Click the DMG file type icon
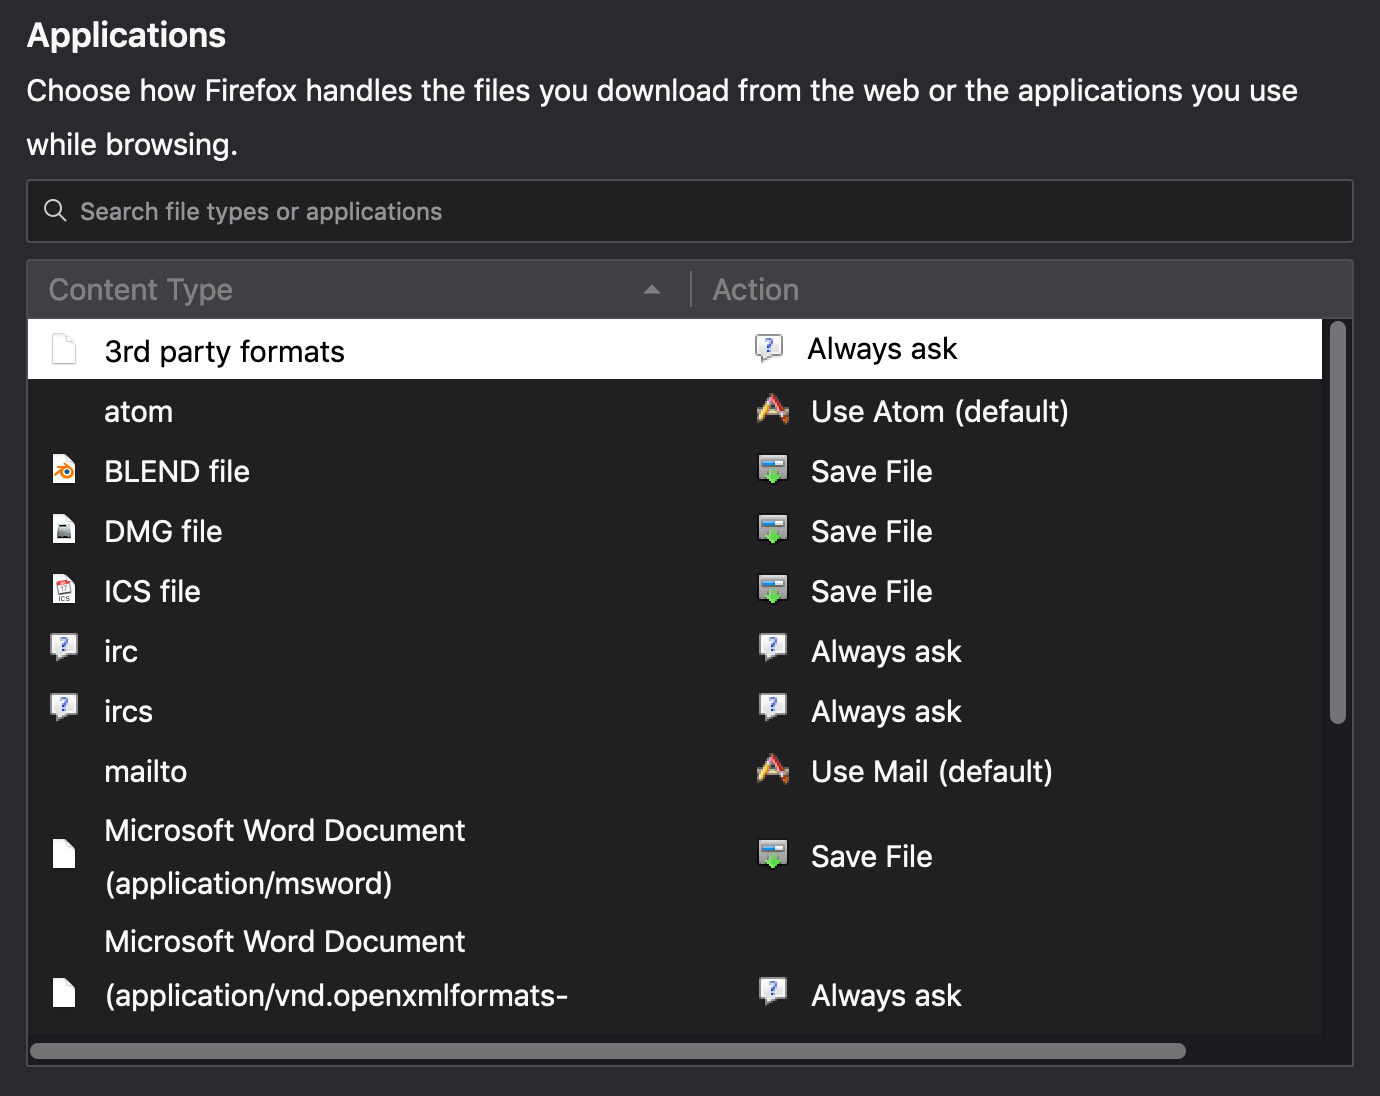The height and width of the screenshot is (1096, 1380). coord(64,530)
